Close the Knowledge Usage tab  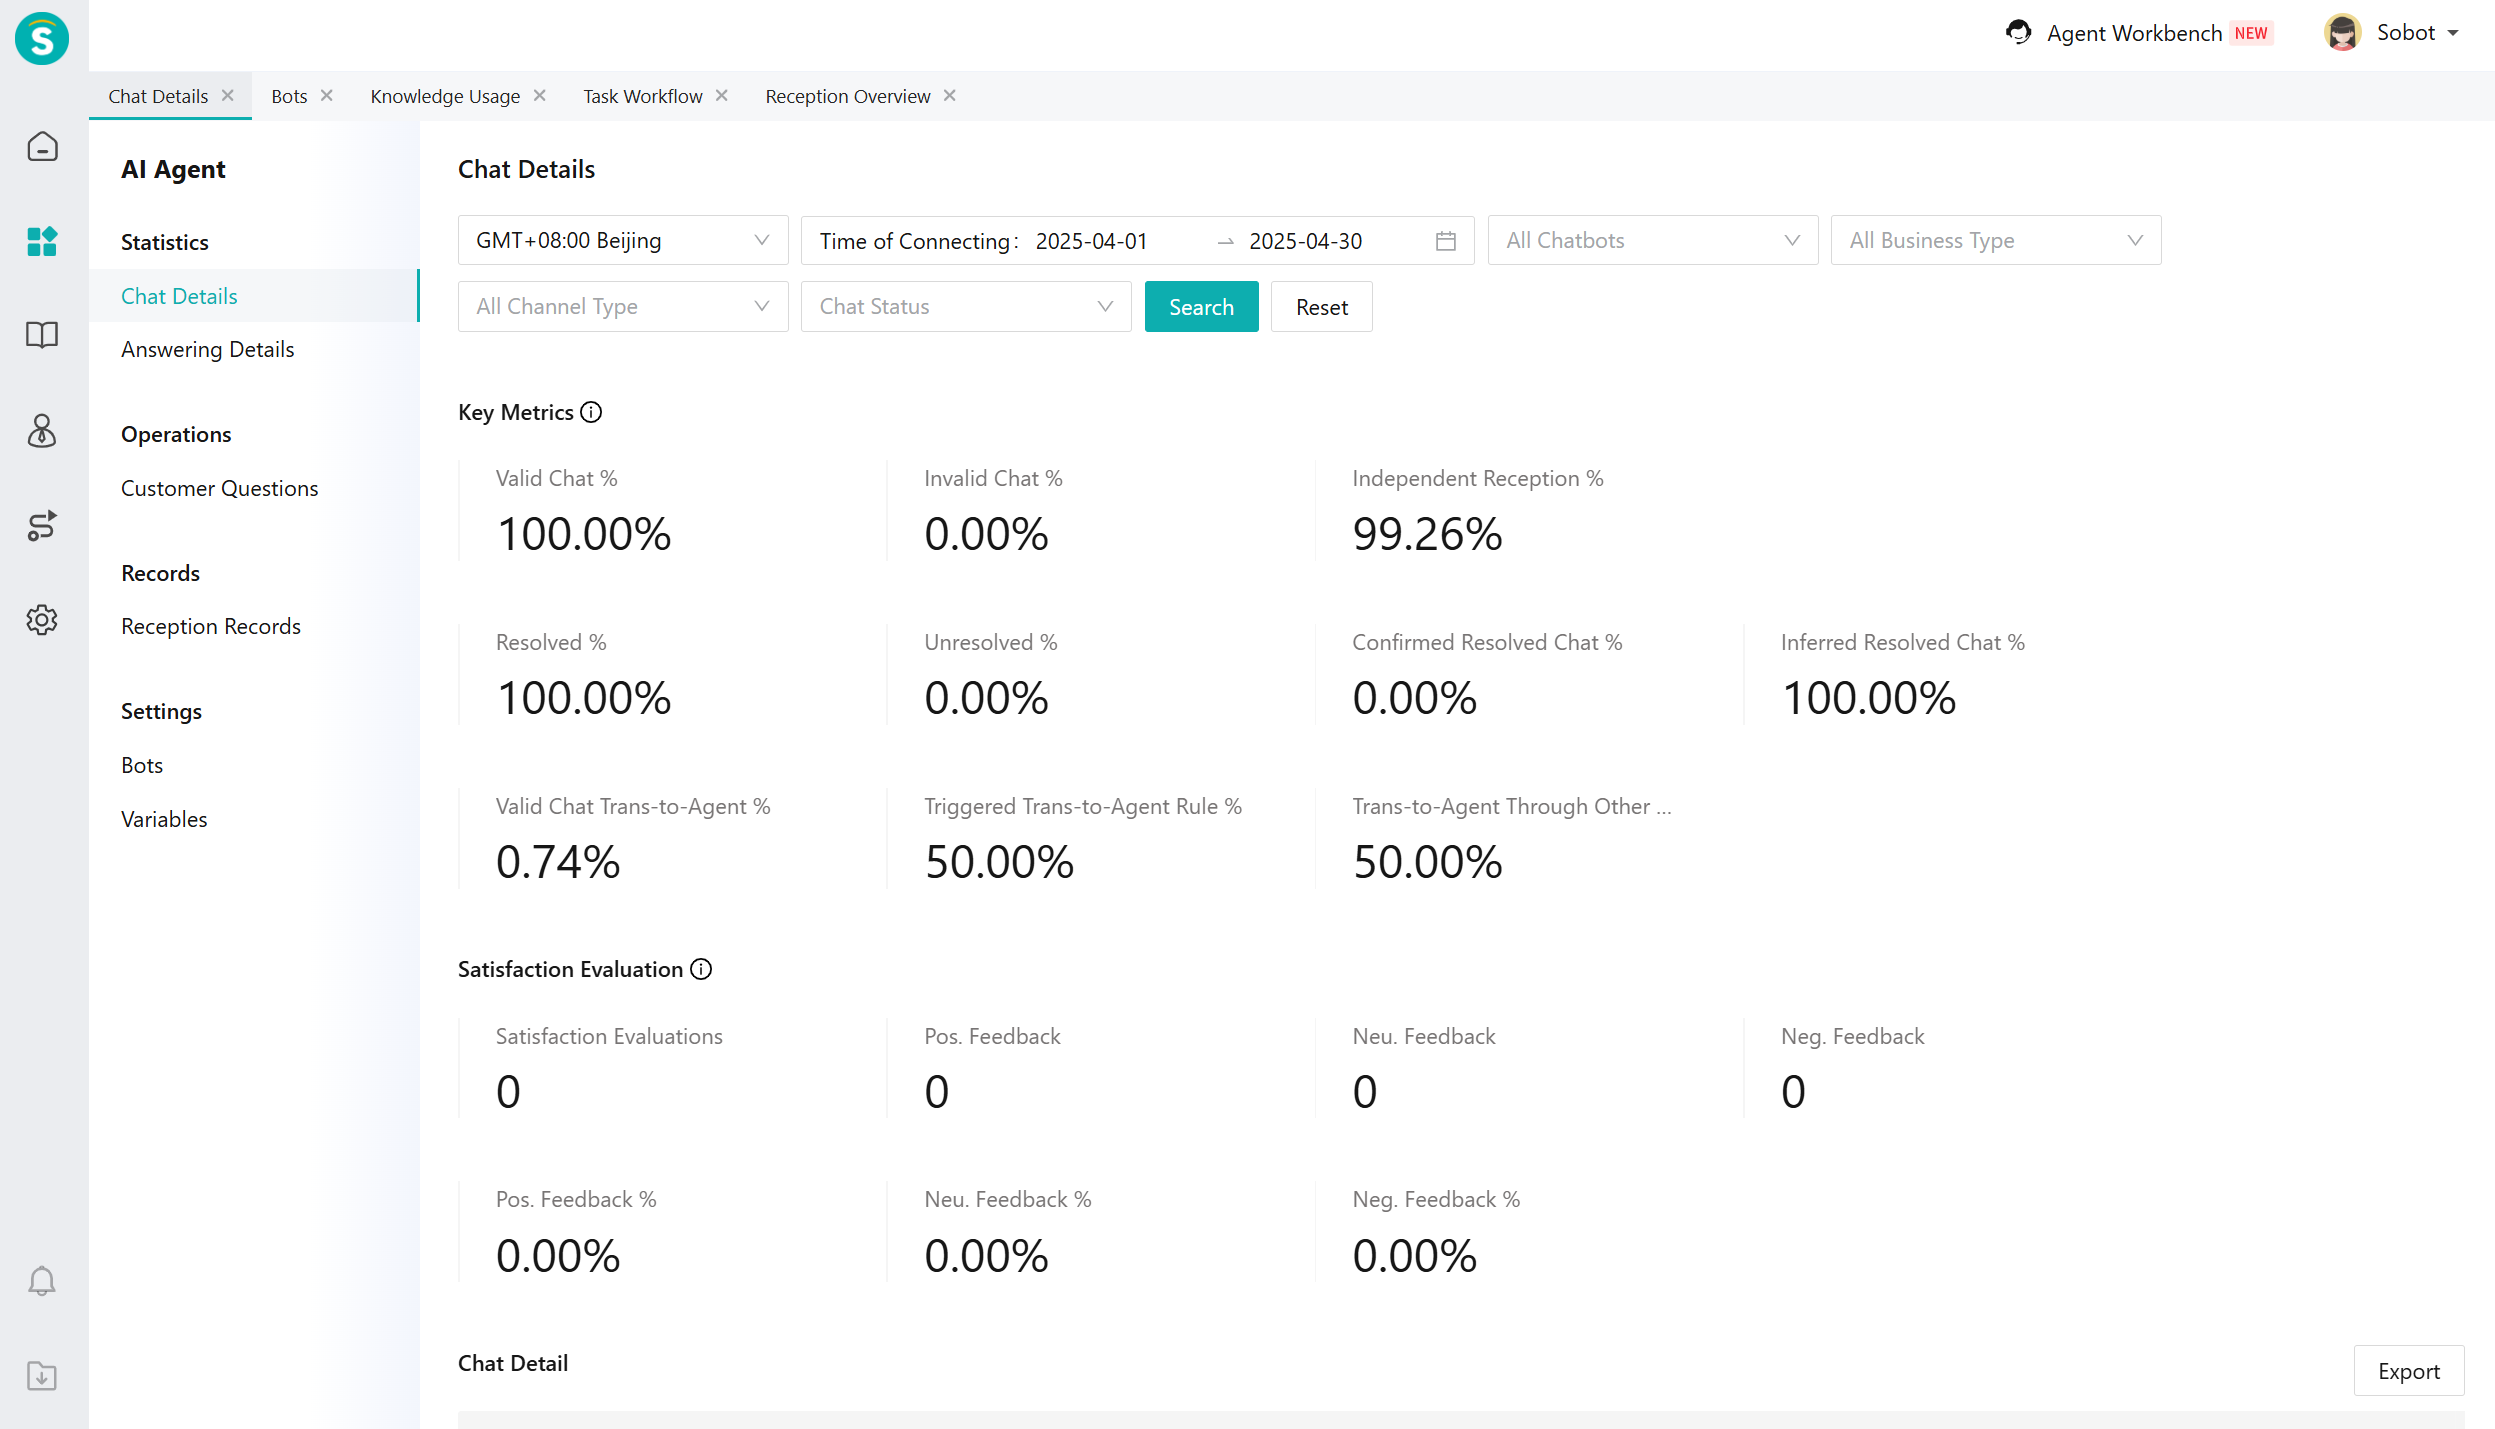point(540,95)
